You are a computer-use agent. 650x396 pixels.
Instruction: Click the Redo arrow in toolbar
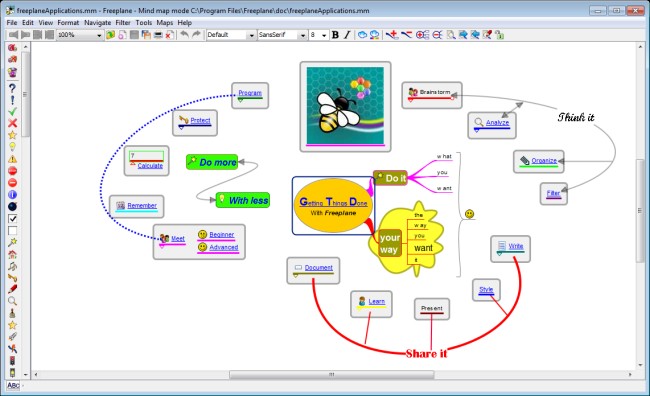(x=196, y=35)
